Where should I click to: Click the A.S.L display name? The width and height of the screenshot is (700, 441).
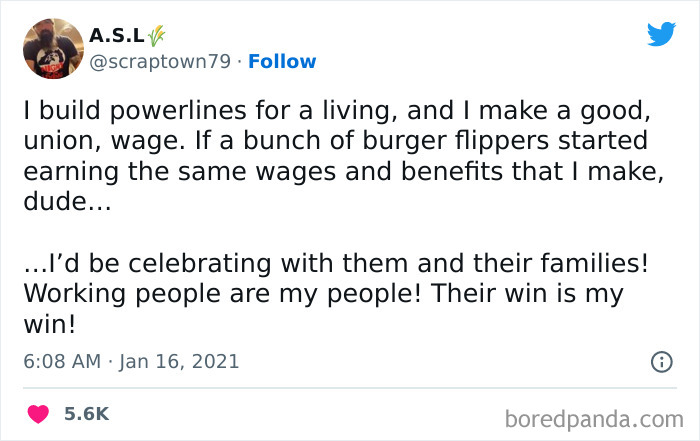116,36
